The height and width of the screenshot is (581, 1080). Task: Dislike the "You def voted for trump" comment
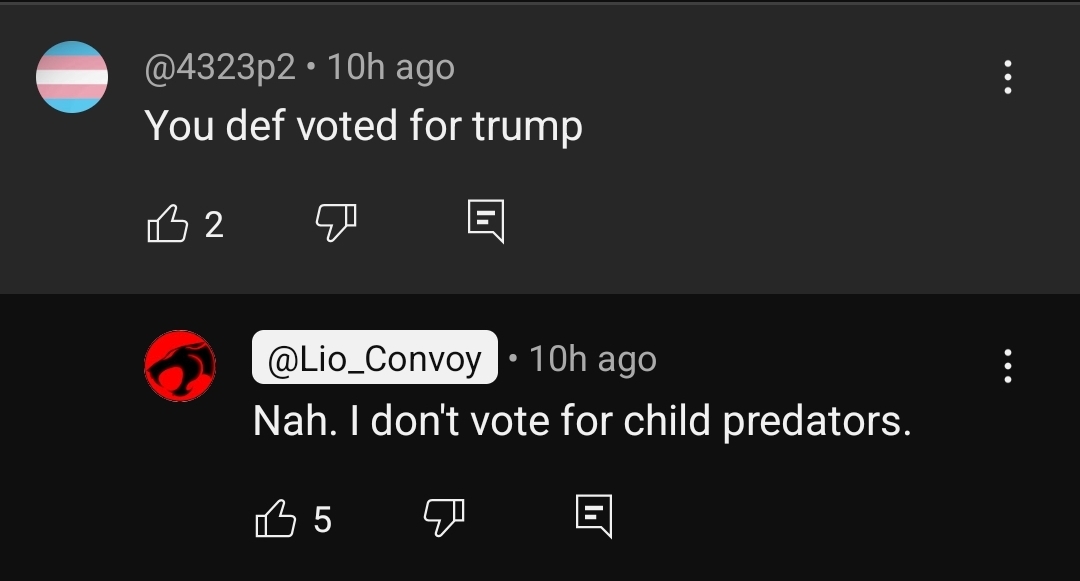335,222
